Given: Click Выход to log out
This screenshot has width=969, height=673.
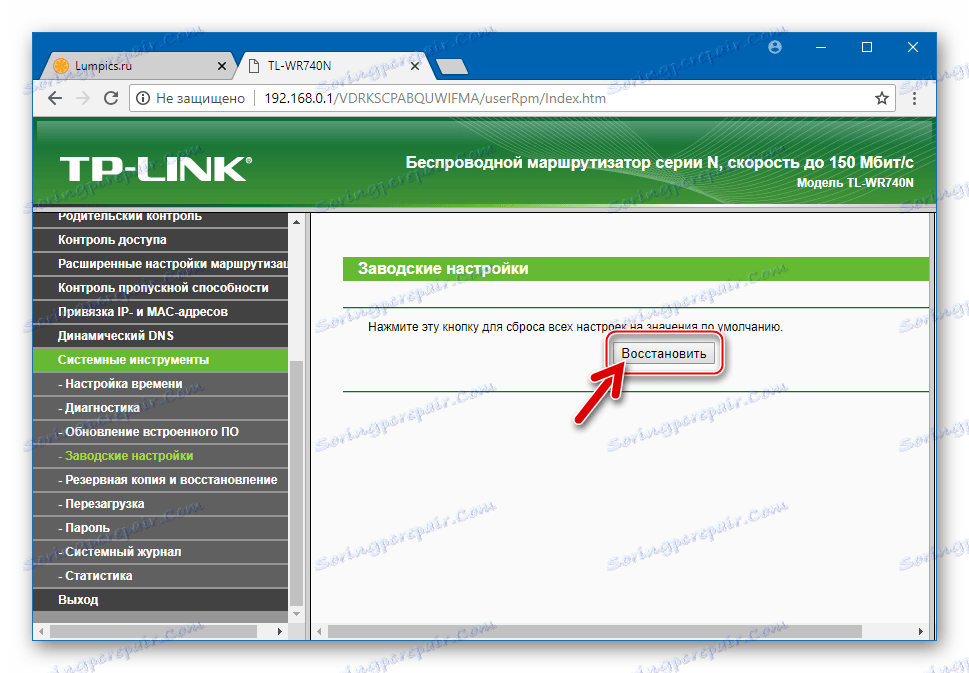Looking at the screenshot, I should (161, 600).
